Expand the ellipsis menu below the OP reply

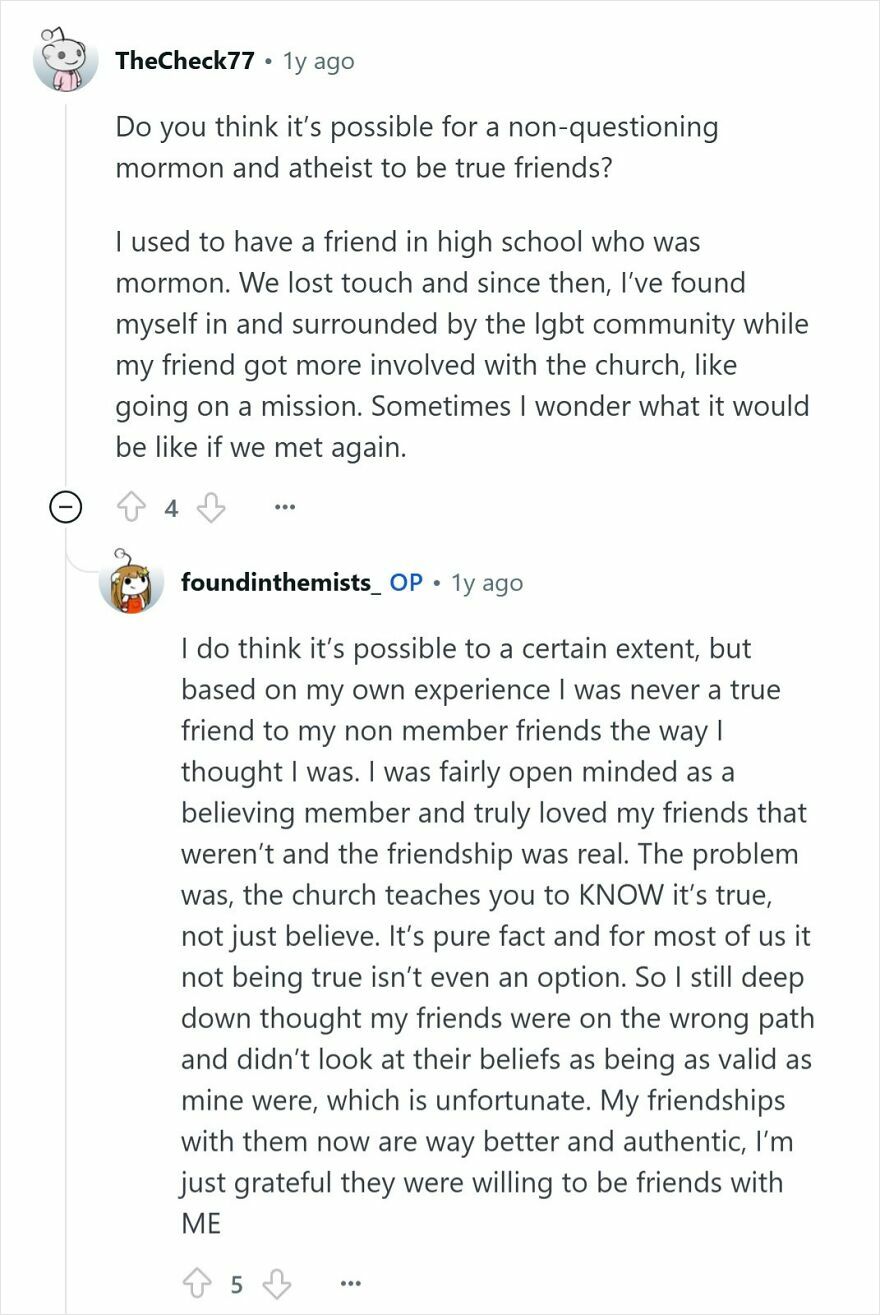pos(350,1281)
